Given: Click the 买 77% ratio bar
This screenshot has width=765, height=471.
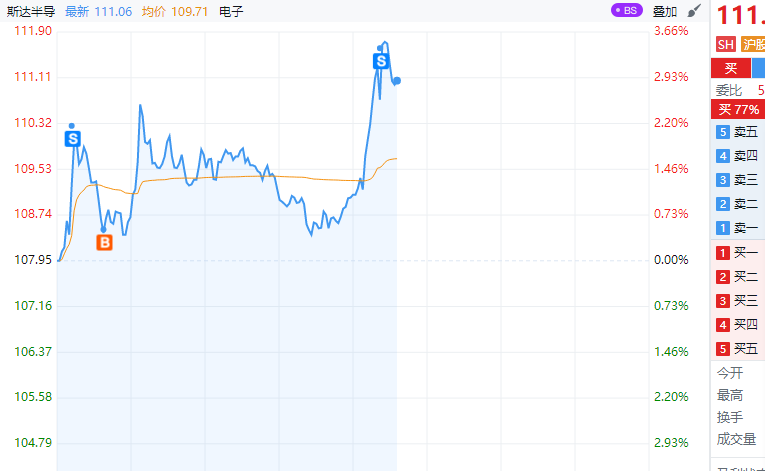Looking at the screenshot, I should [738, 109].
